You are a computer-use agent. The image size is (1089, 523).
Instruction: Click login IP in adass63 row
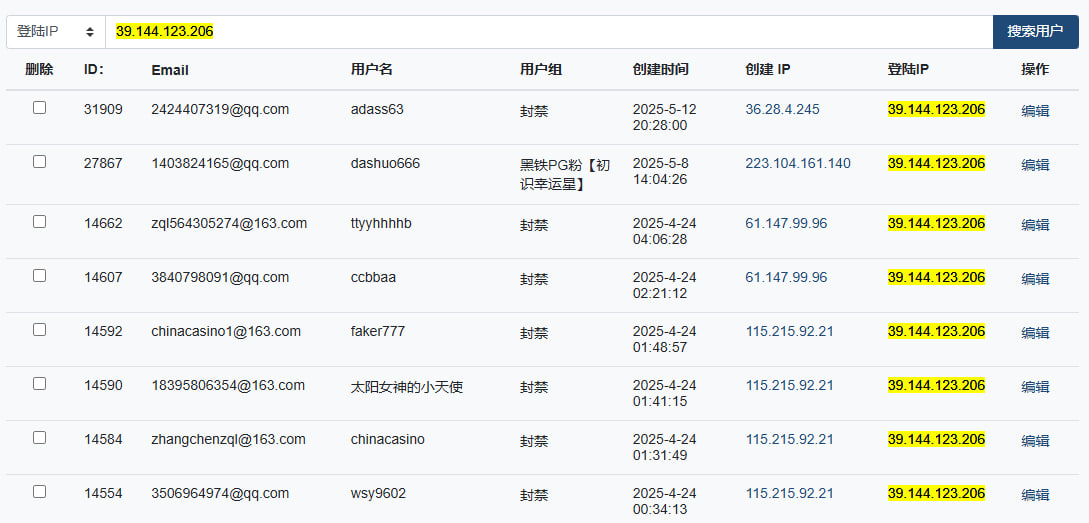(x=936, y=110)
